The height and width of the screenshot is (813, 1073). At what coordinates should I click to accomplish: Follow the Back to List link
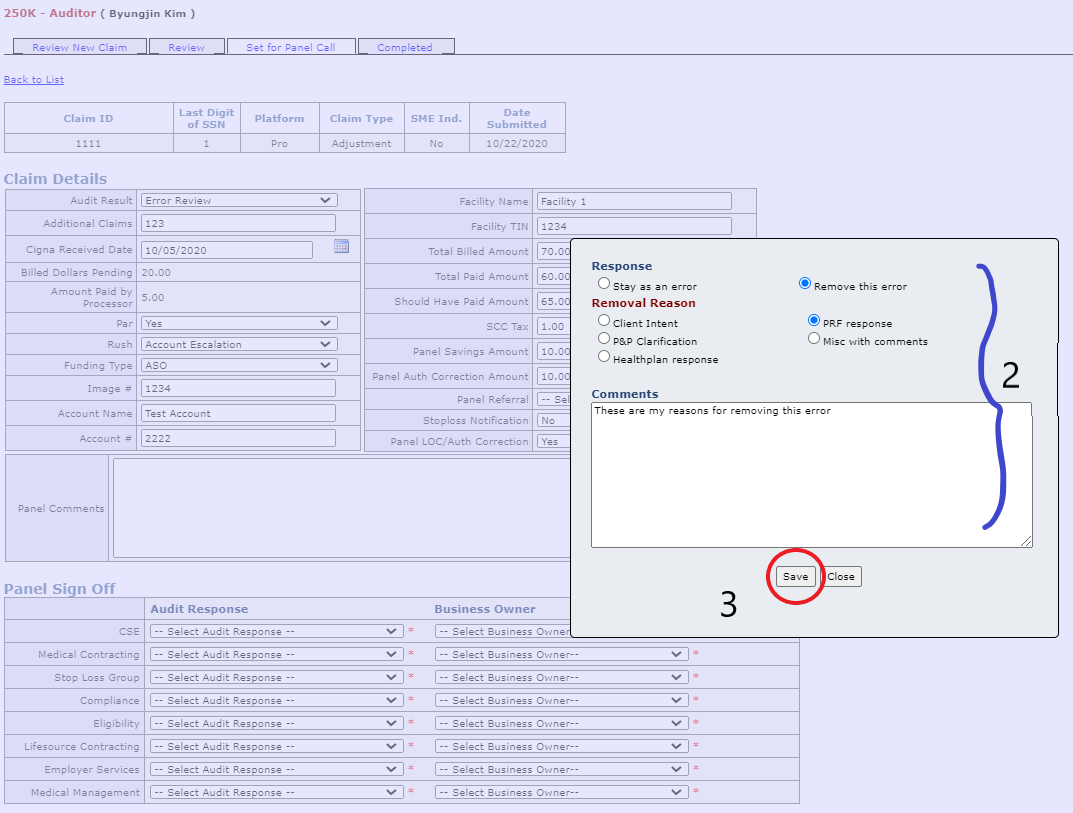click(x=34, y=79)
